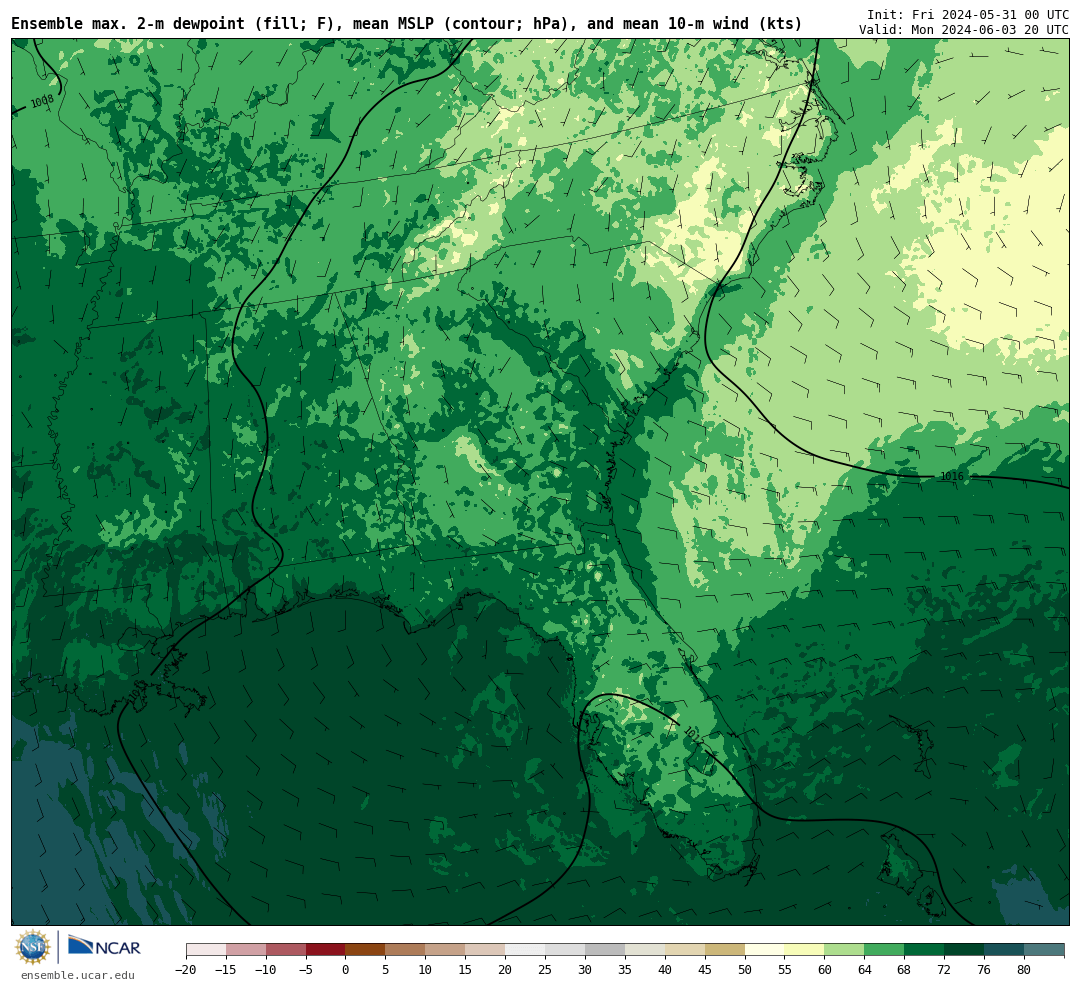Pick the dark teal swatch between 76 and 80
The height and width of the screenshot is (988, 1080).
(1005, 950)
